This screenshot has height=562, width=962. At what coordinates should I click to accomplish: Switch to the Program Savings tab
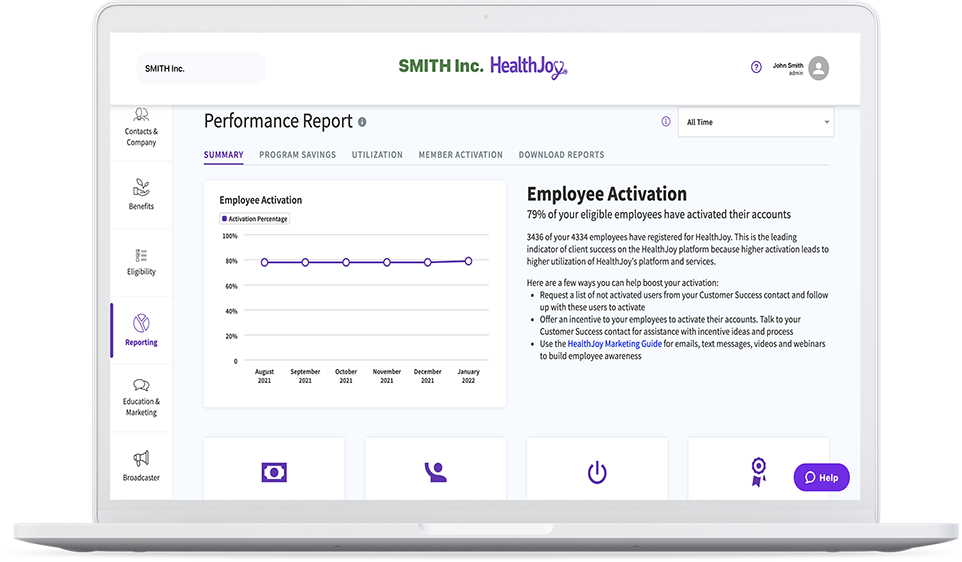click(298, 155)
